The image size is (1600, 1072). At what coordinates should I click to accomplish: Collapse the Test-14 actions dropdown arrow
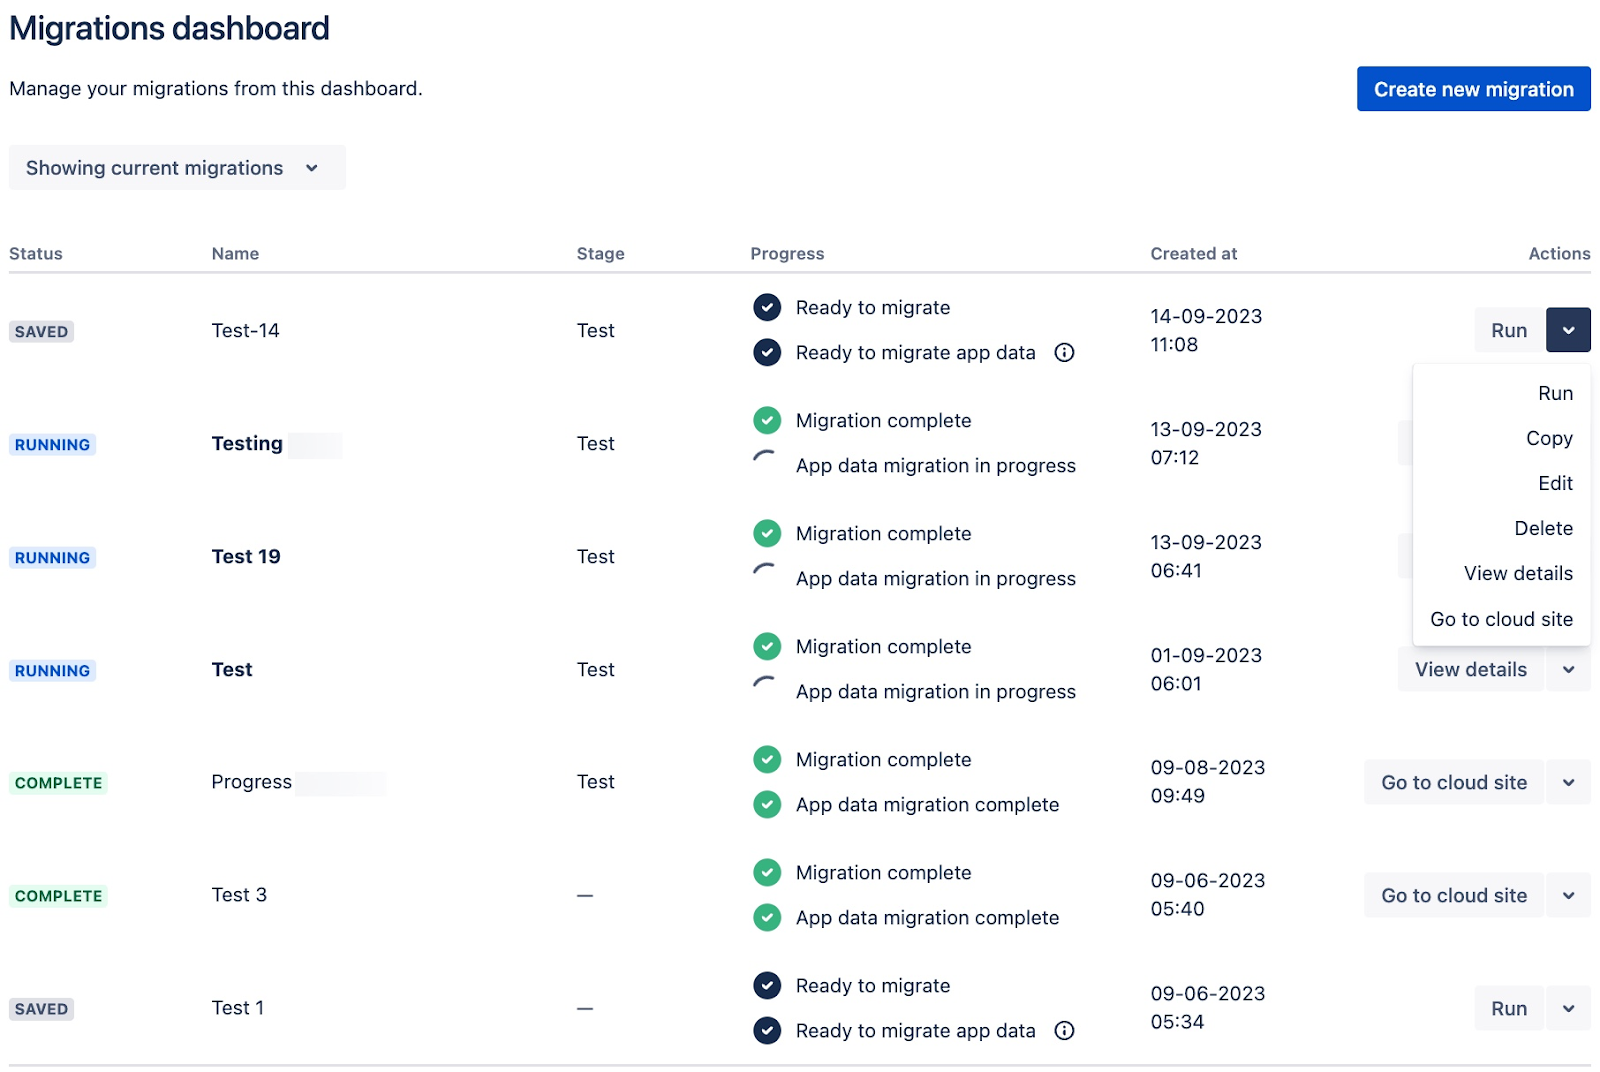(1568, 330)
